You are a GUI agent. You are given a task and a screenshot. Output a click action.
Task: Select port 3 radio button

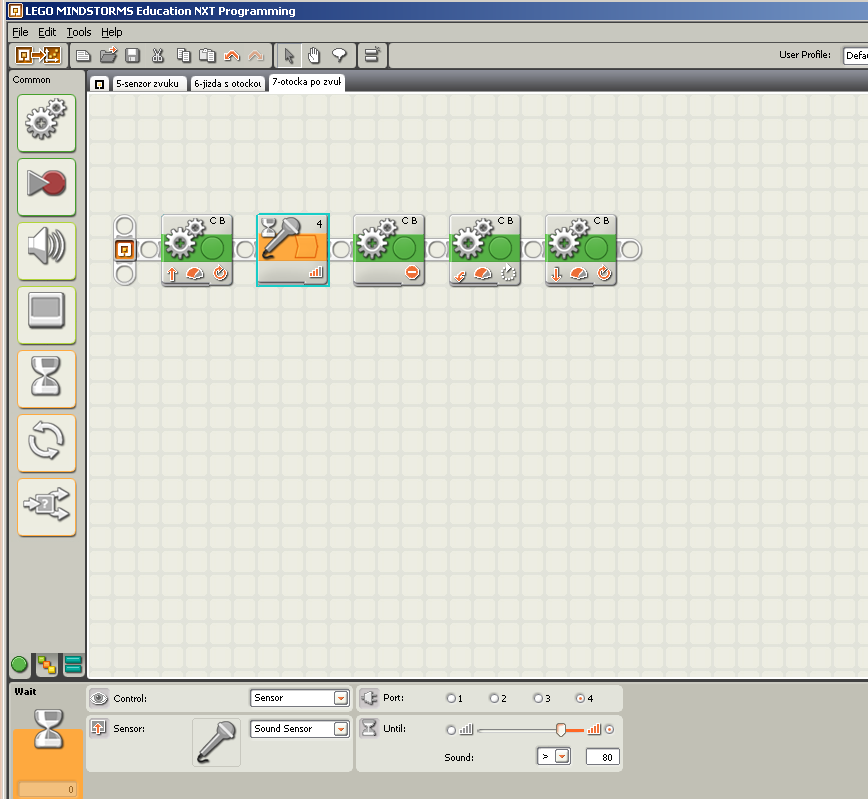coord(538,699)
